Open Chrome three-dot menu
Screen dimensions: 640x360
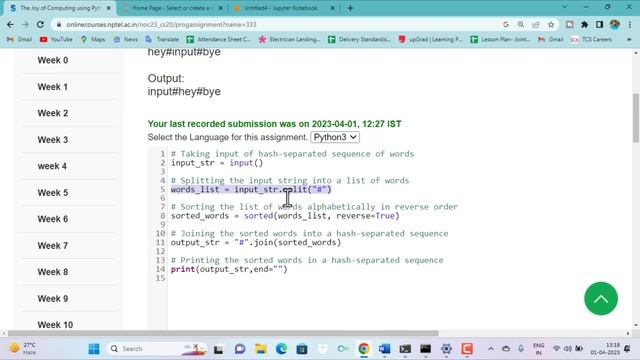(630, 24)
